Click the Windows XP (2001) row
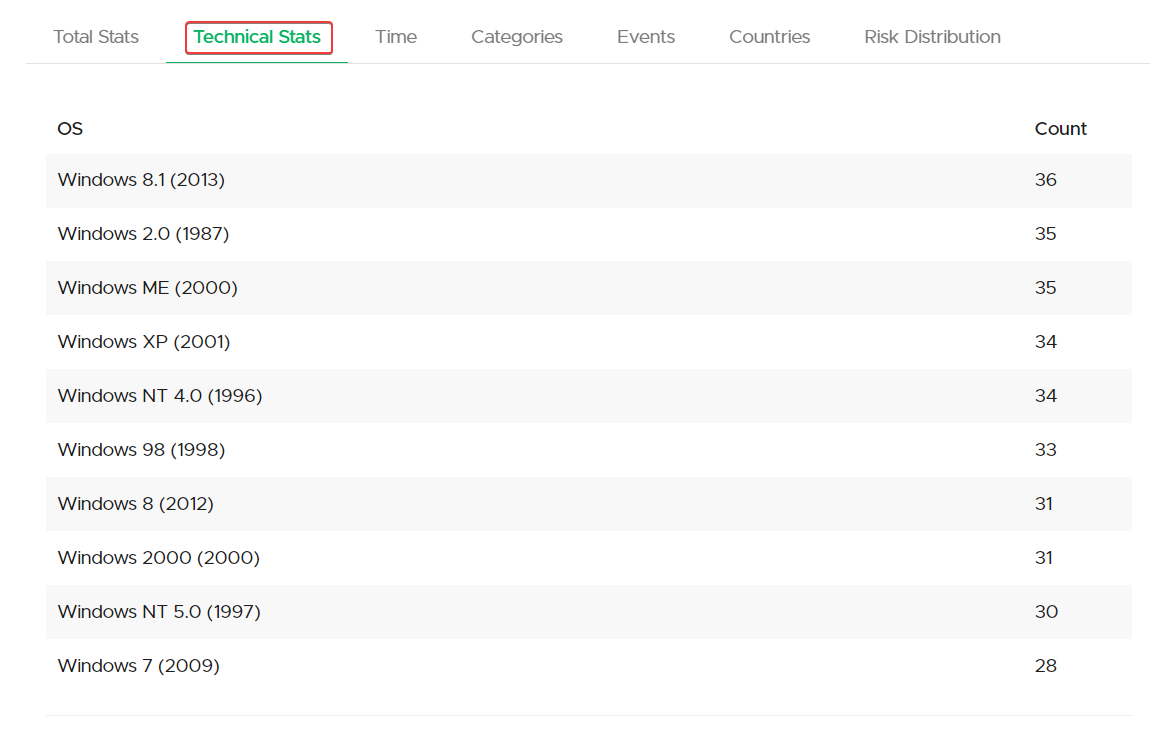The width and height of the screenshot is (1150, 738). (x=144, y=342)
